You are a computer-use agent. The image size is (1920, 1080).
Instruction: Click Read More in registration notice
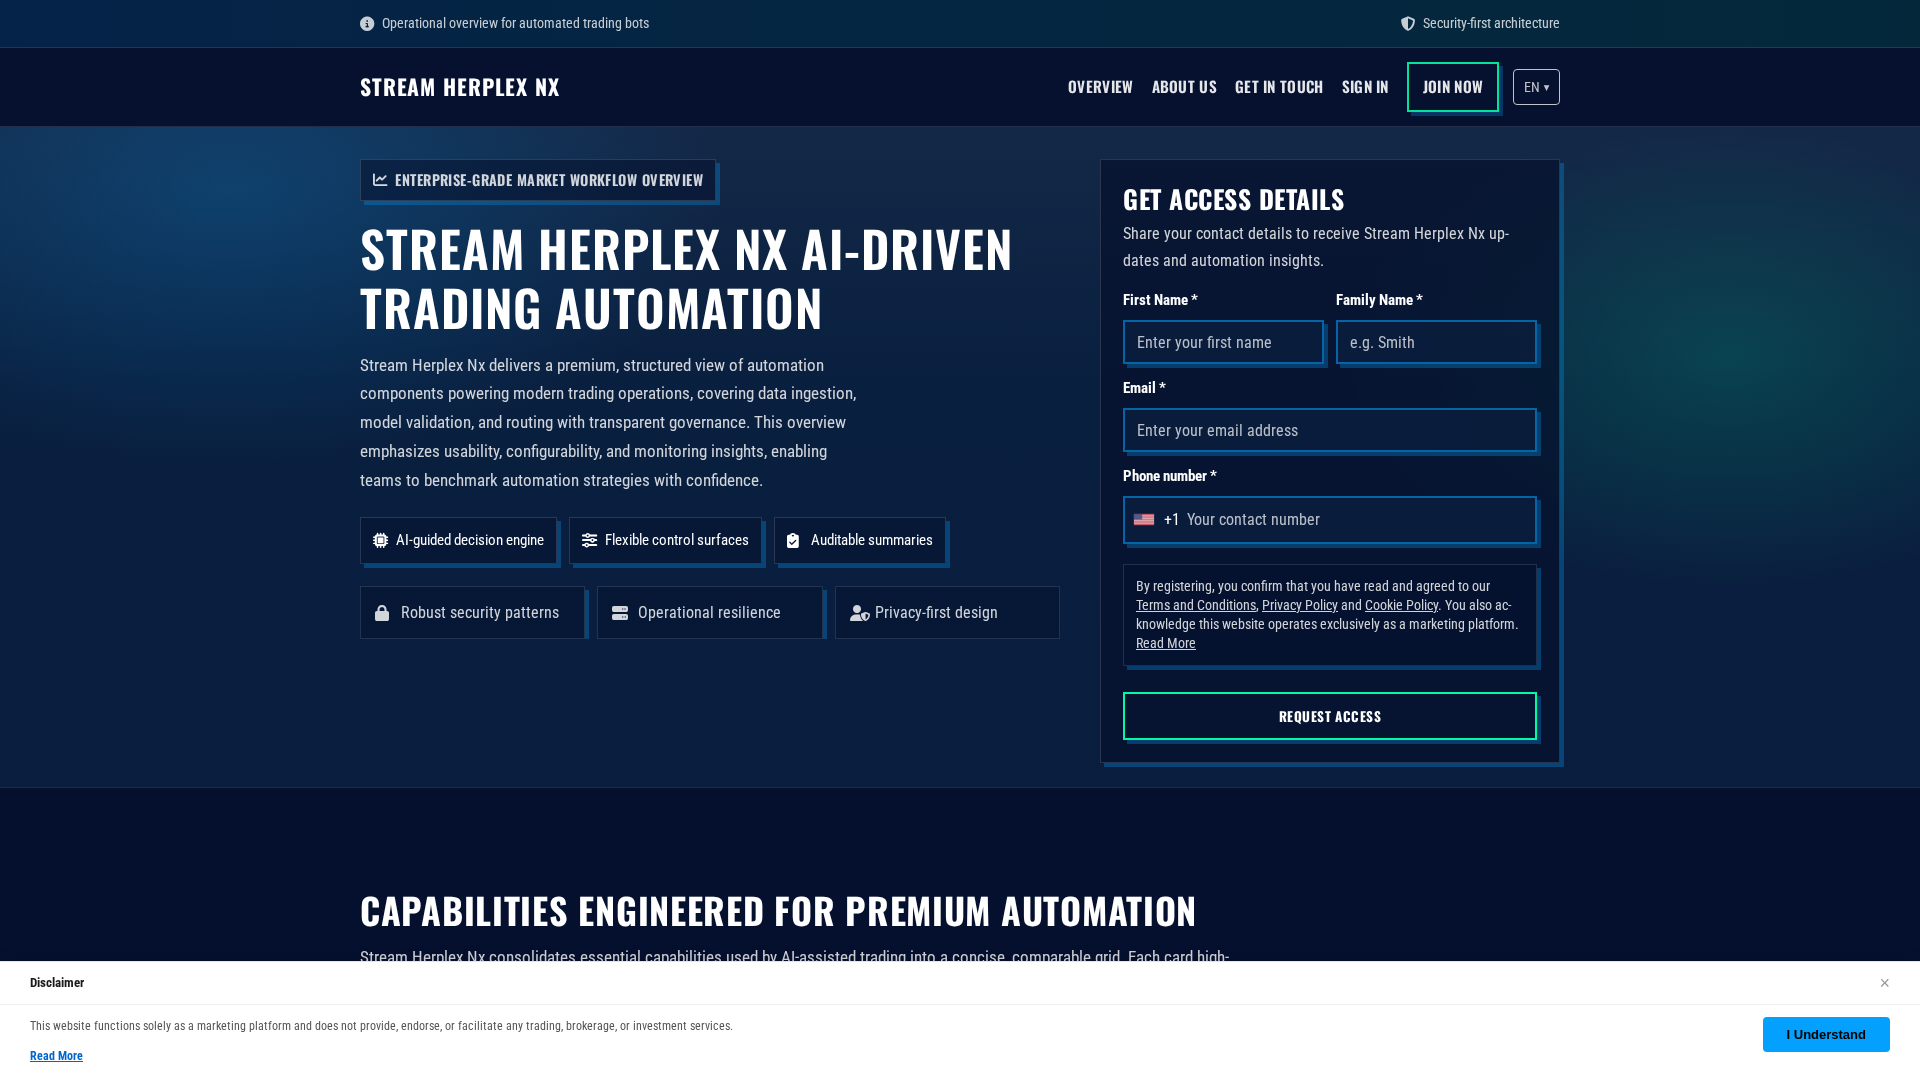pyautogui.click(x=1166, y=643)
